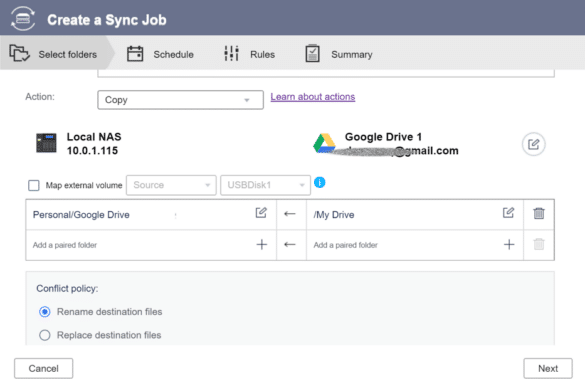
Task: Click the Google Drive logo icon
Action: coord(324,143)
